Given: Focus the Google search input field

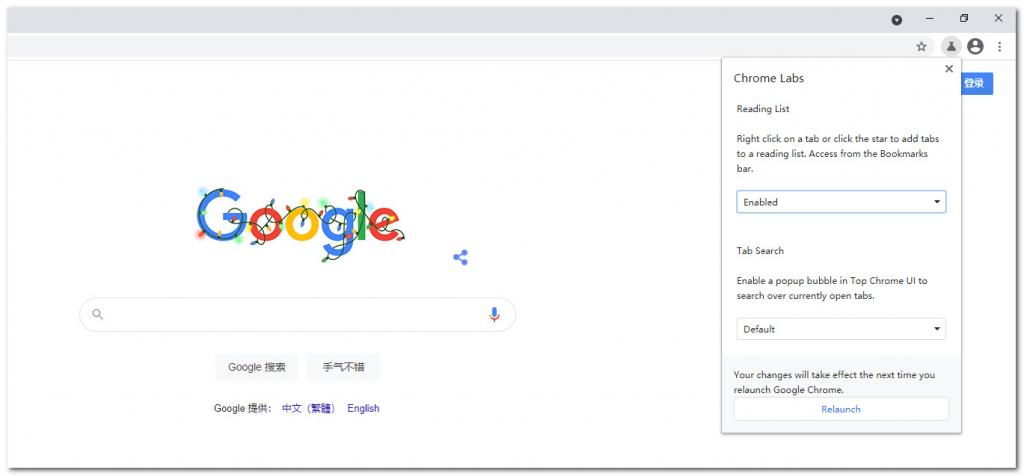Looking at the screenshot, I should 297,315.
